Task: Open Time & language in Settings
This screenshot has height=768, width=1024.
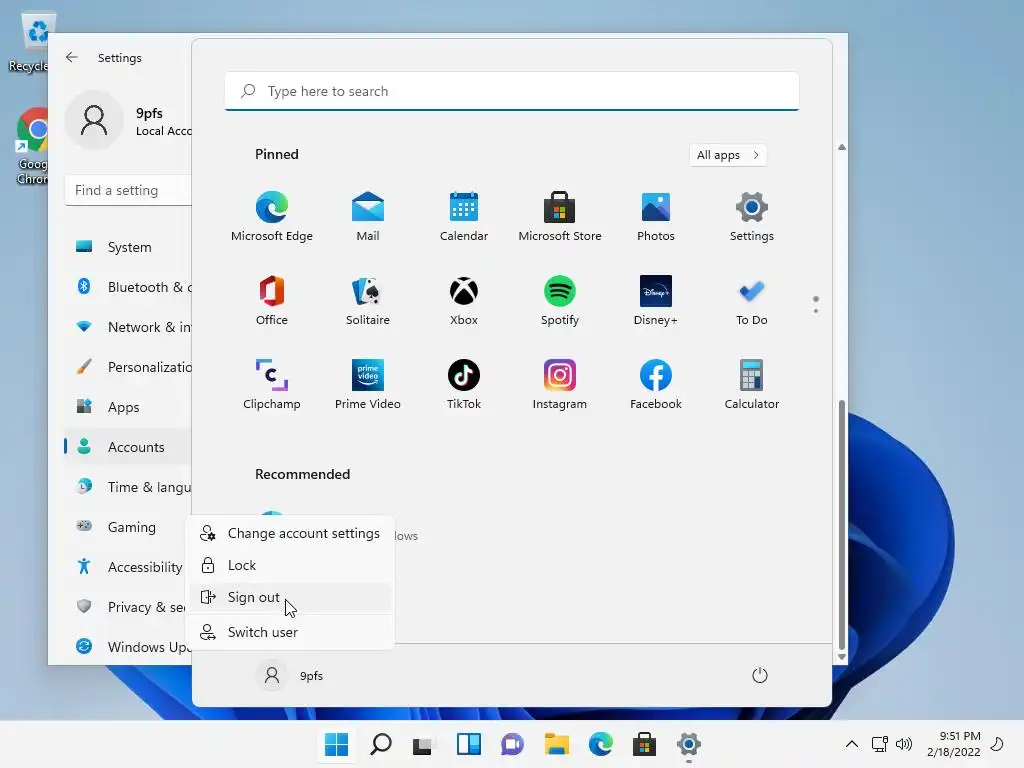Action: [128, 487]
